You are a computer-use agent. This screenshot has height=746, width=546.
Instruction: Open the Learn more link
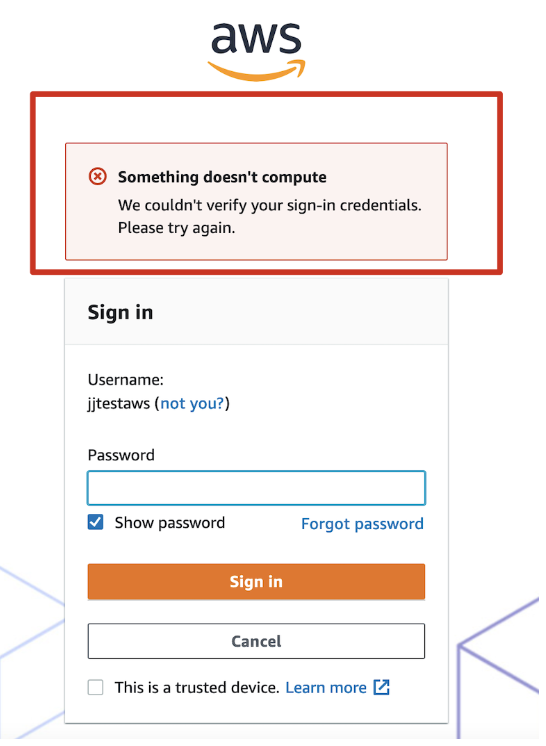326,687
